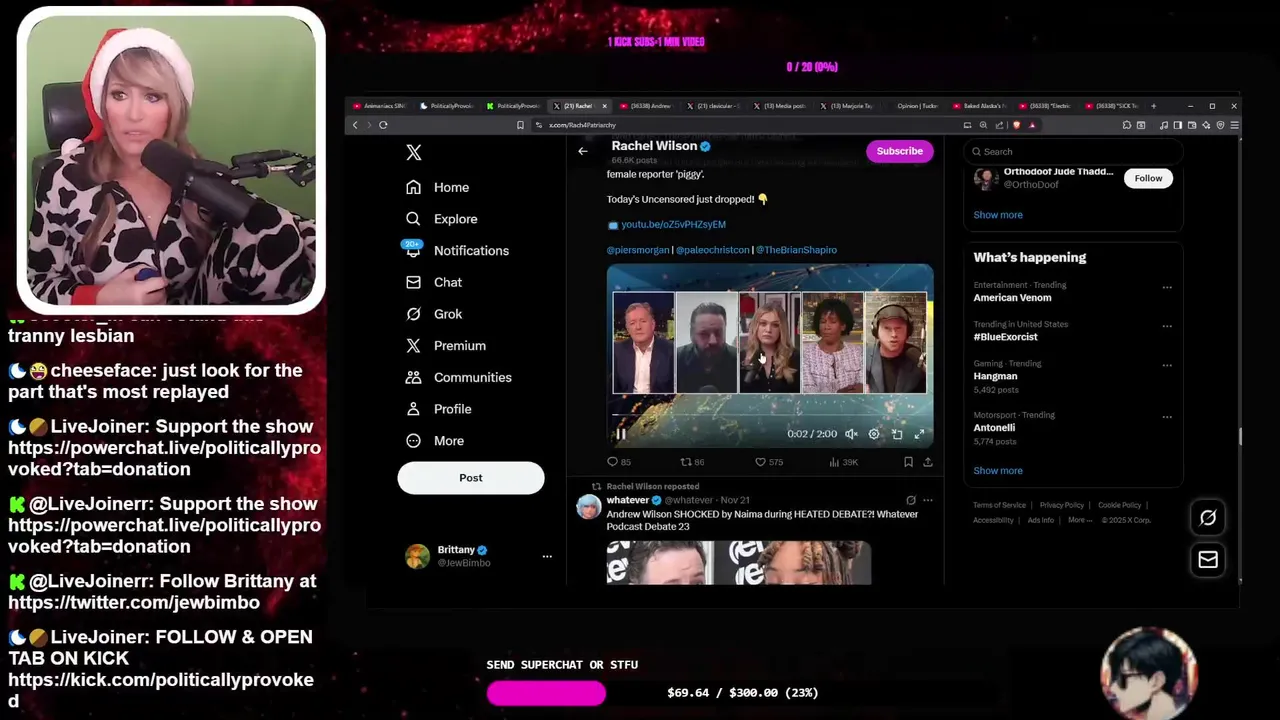
Task: Reply to the post with 85 comments
Action: [619, 462]
